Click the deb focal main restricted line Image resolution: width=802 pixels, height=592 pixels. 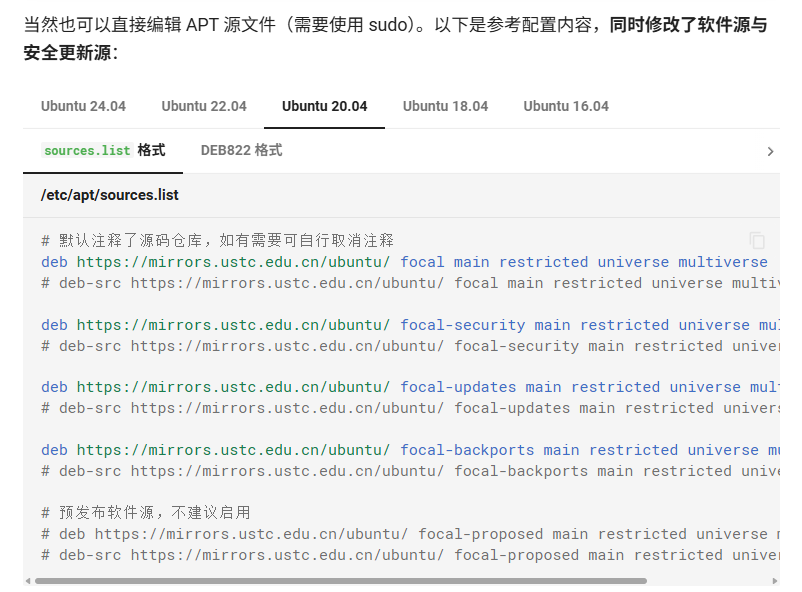pos(405,262)
